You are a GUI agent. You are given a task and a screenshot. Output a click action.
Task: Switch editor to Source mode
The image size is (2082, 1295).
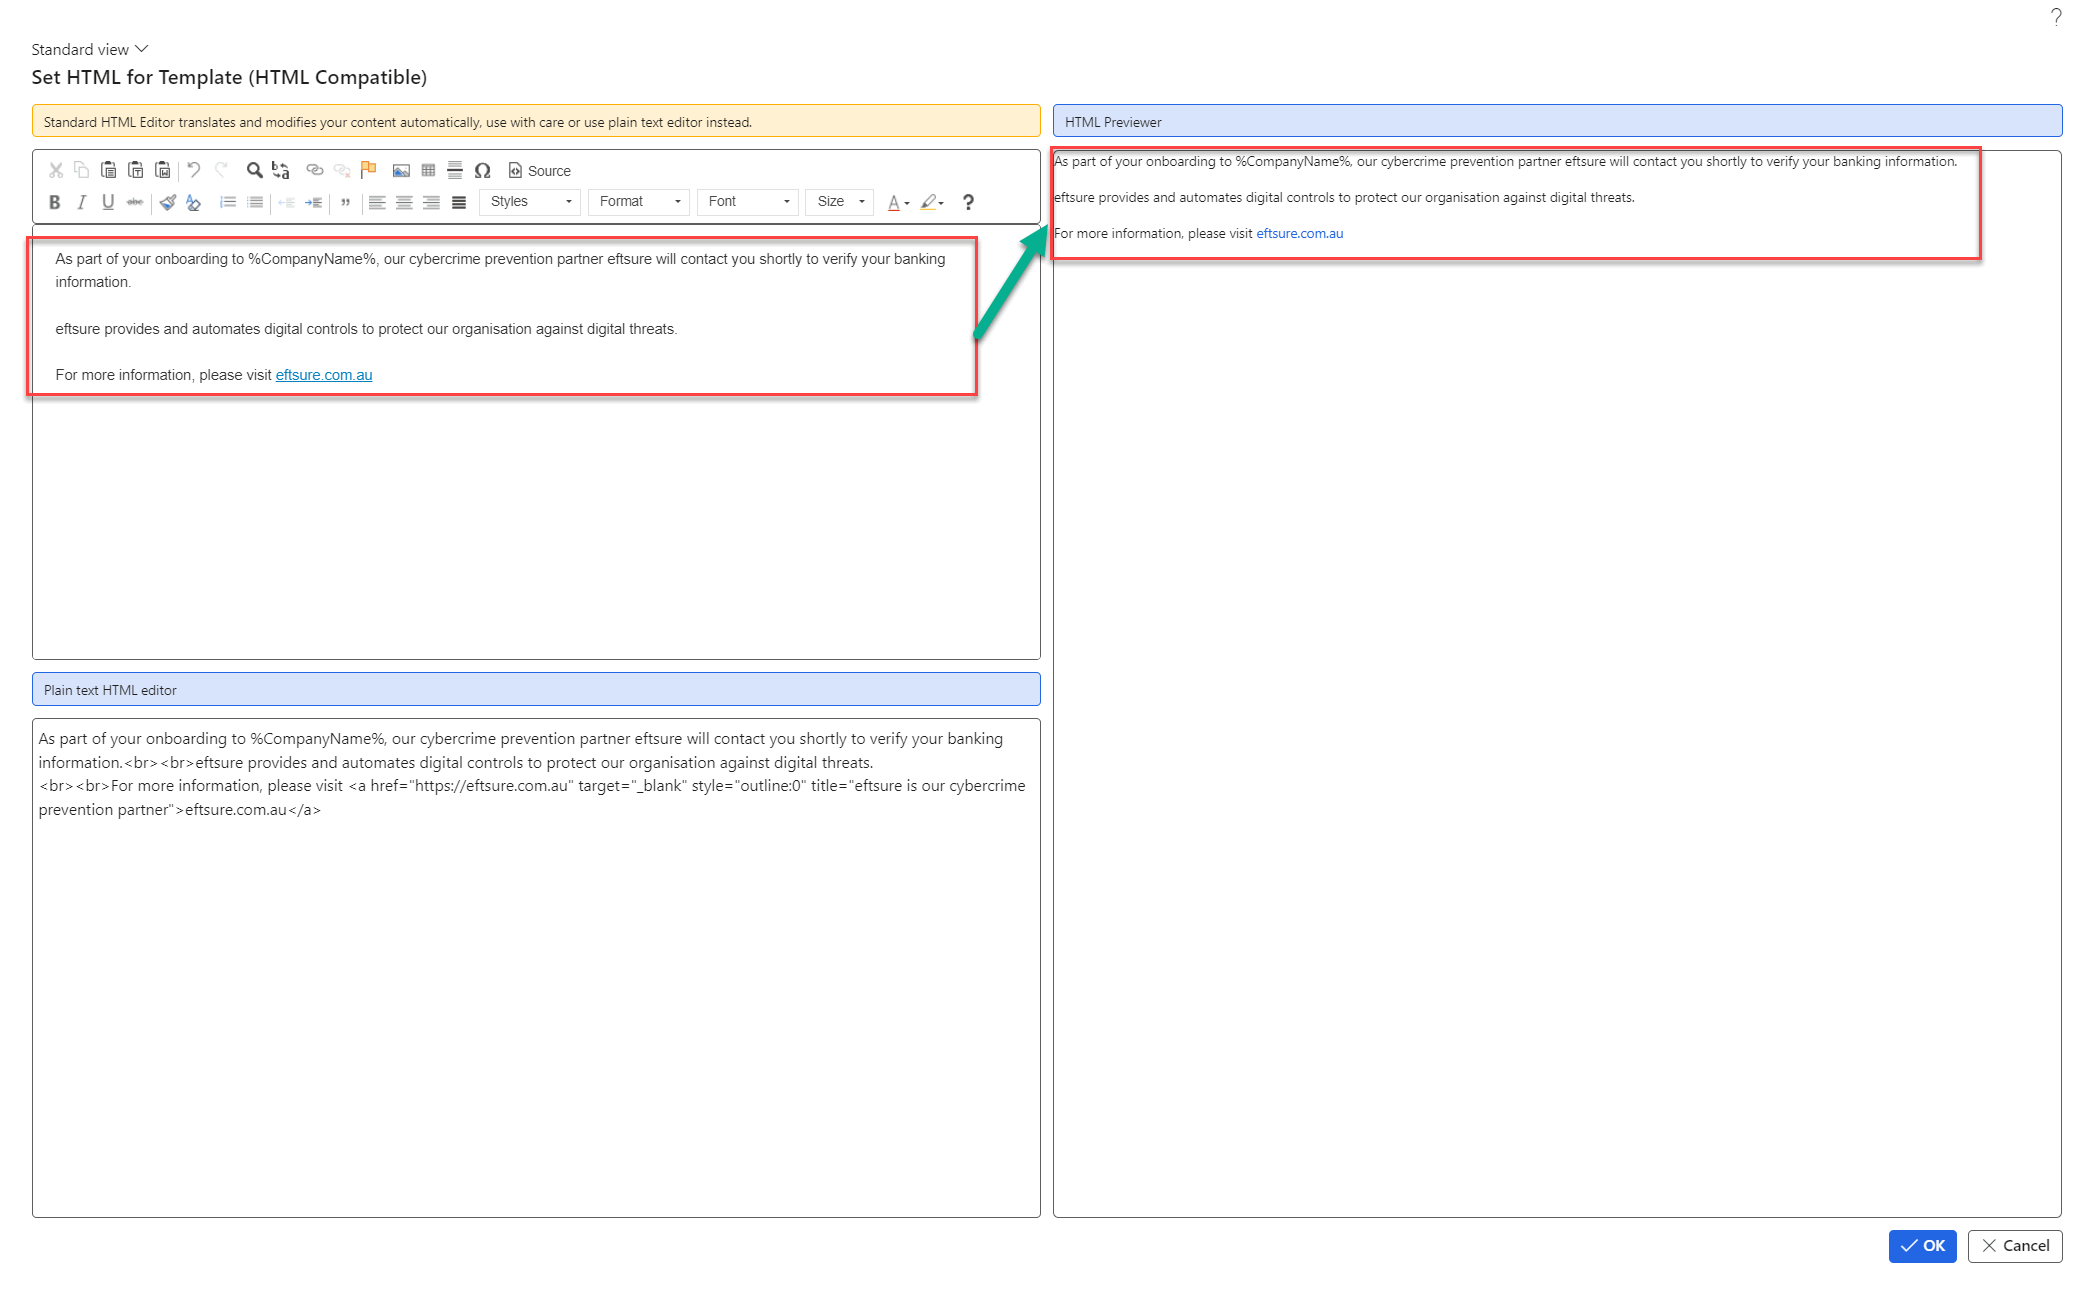click(x=539, y=171)
